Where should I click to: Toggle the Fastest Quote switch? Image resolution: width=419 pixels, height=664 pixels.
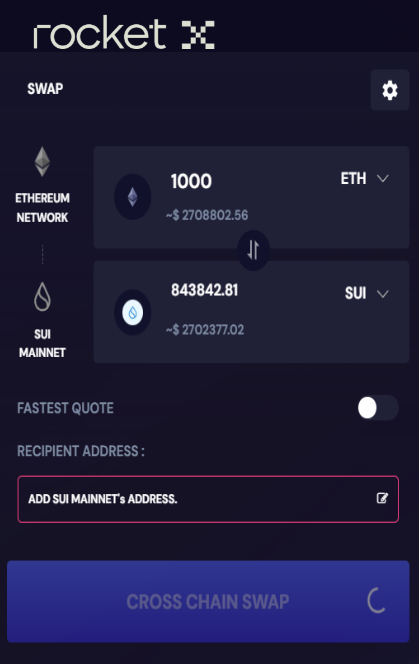378,408
